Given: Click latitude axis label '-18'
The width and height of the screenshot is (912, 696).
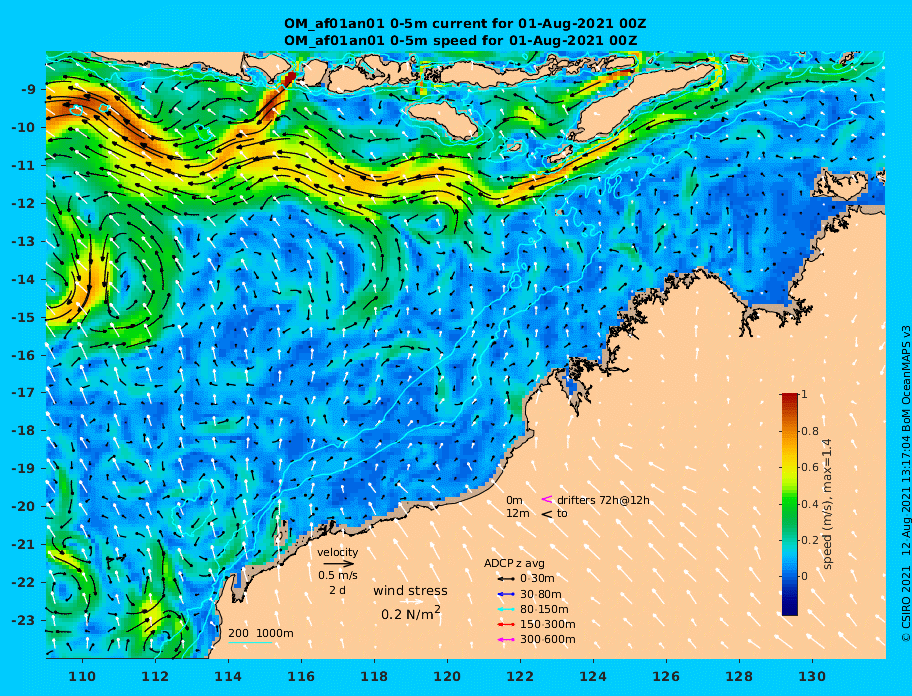Looking at the screenshot, I should click(25, 430).
